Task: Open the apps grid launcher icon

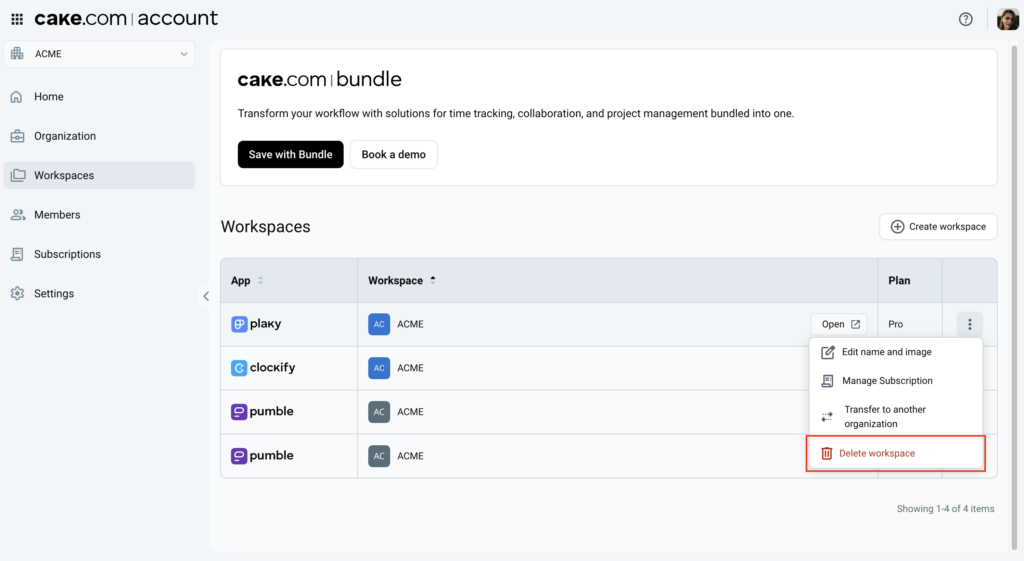Action: tap(17, 19)
